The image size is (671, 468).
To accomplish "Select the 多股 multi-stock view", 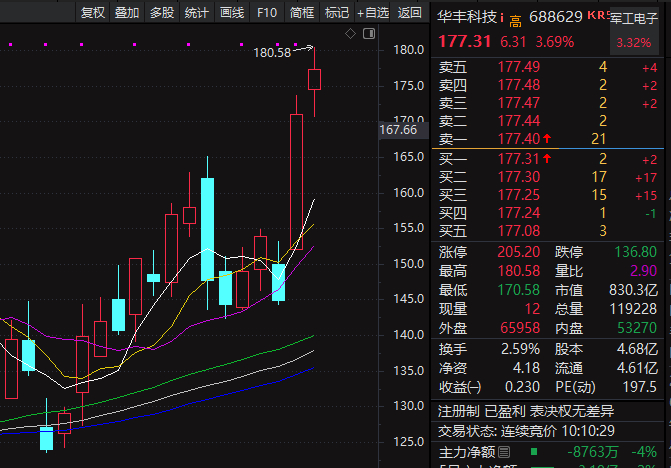I will pyautogui.click(x=162, y=13).
